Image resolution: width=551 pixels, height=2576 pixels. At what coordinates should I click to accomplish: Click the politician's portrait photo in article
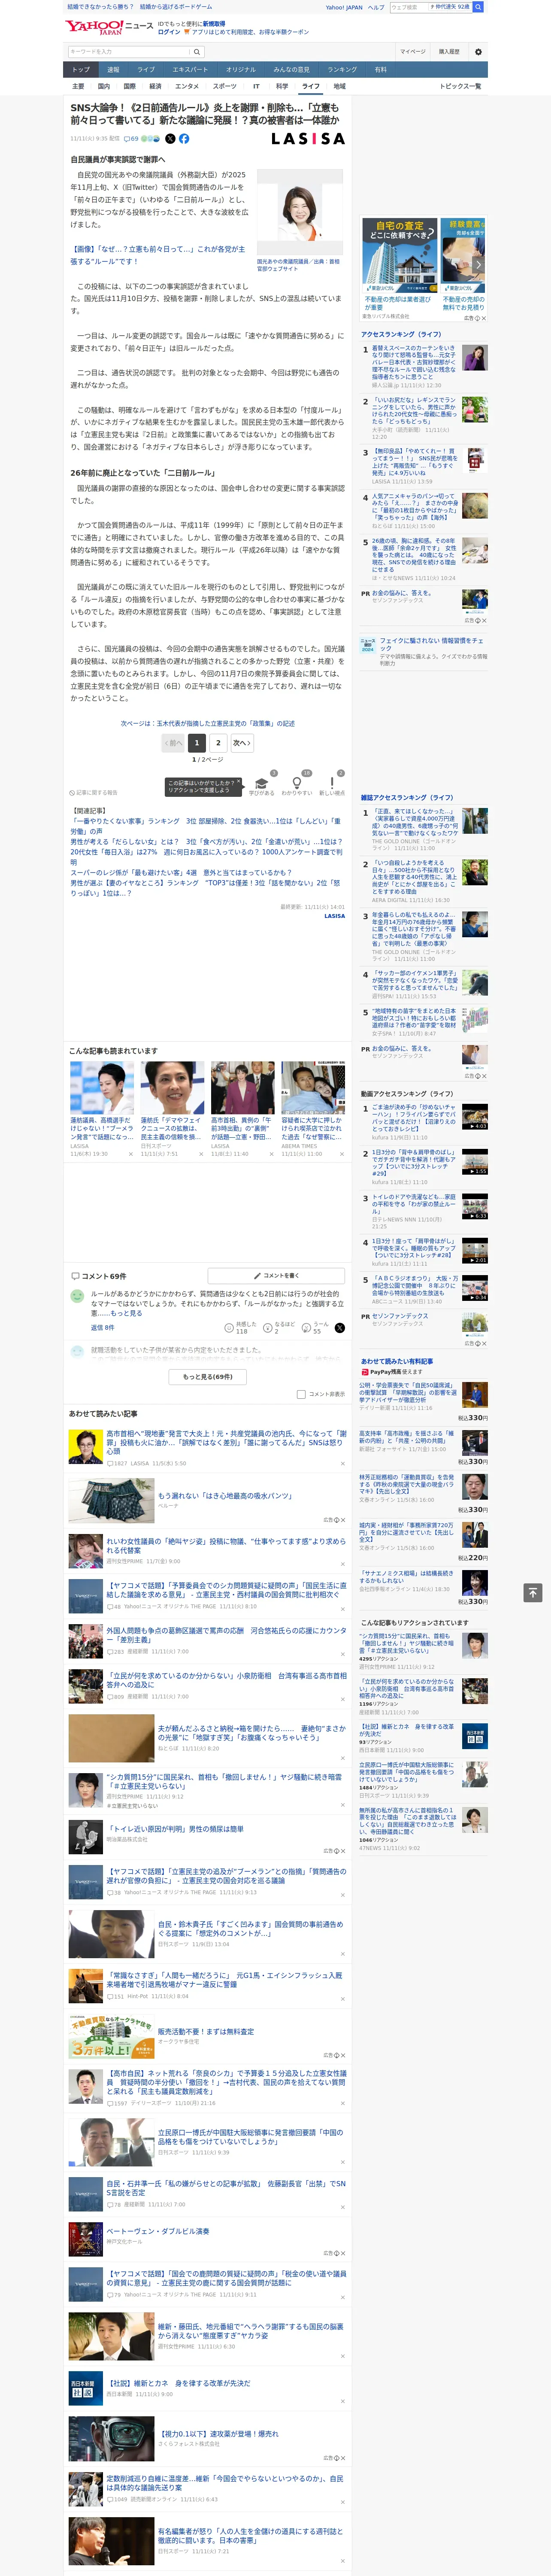pos(300,213)
